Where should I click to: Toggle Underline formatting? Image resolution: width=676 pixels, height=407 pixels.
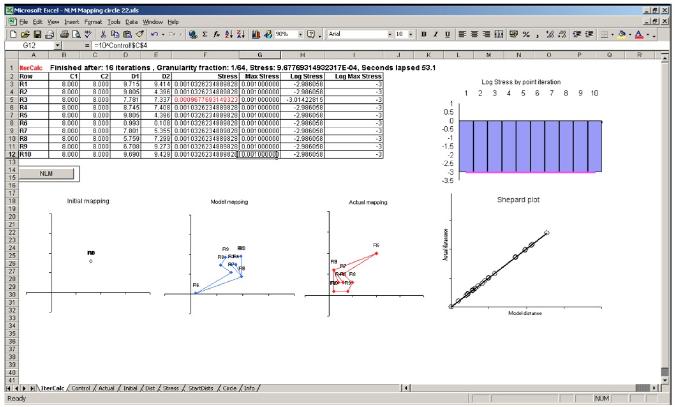pyautogui.click(x=449, y=34)
